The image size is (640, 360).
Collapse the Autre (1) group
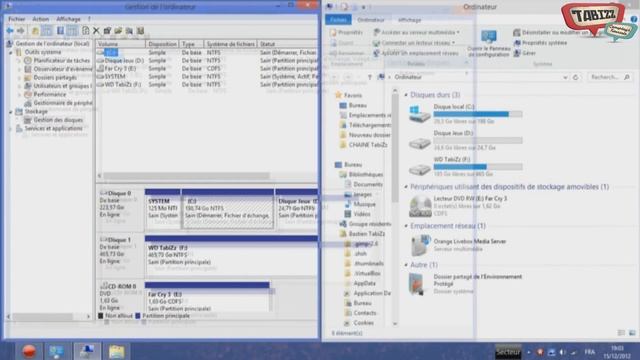click(406, 265)
